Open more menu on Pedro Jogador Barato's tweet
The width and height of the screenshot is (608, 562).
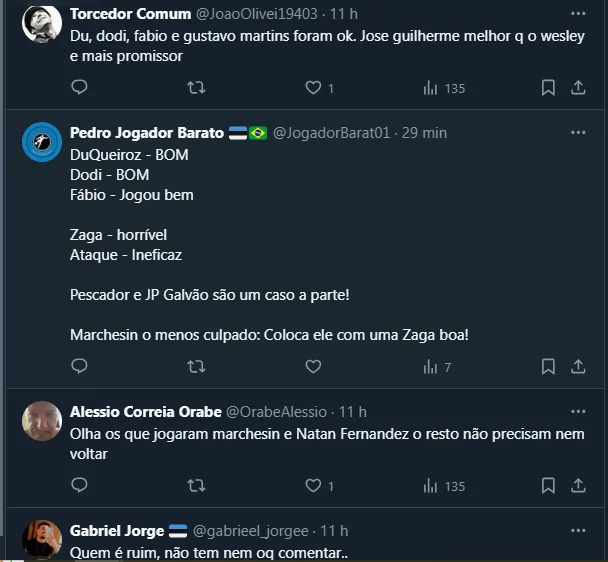(x=578, y=133)
